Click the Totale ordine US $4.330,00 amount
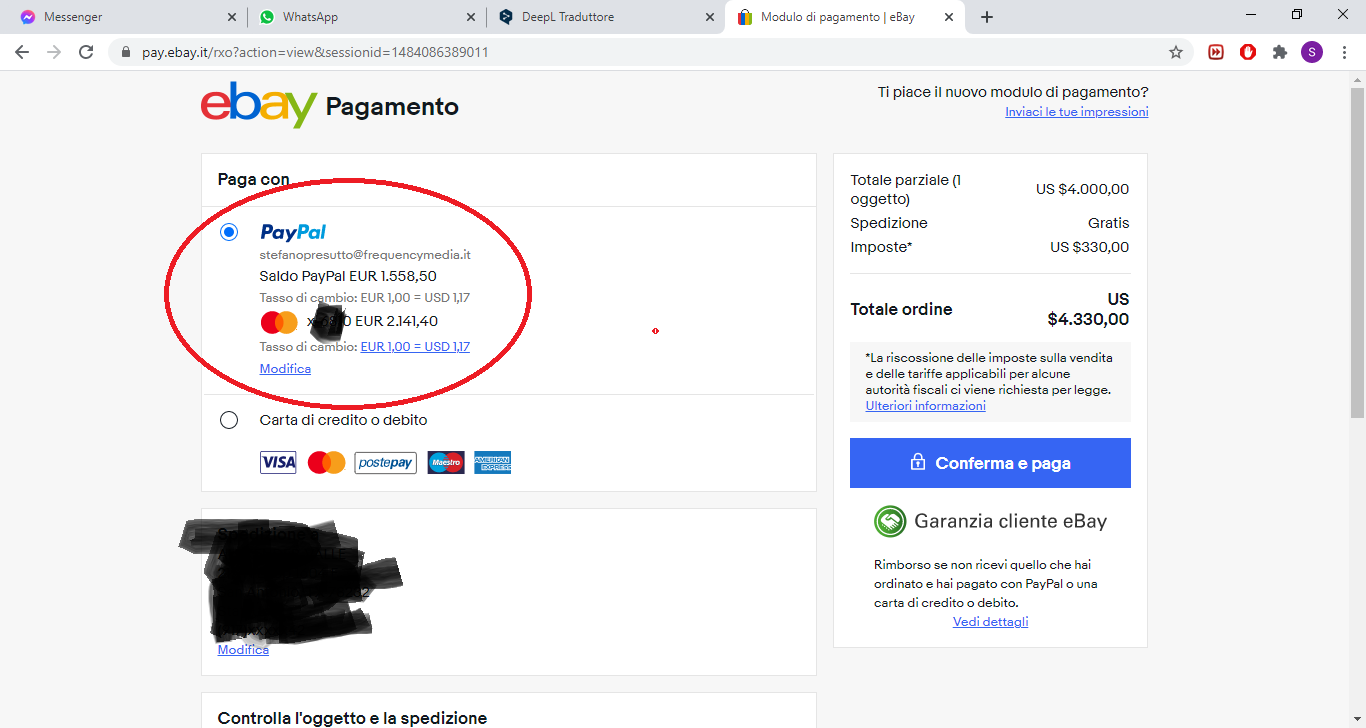 [x=1088, y=310]
